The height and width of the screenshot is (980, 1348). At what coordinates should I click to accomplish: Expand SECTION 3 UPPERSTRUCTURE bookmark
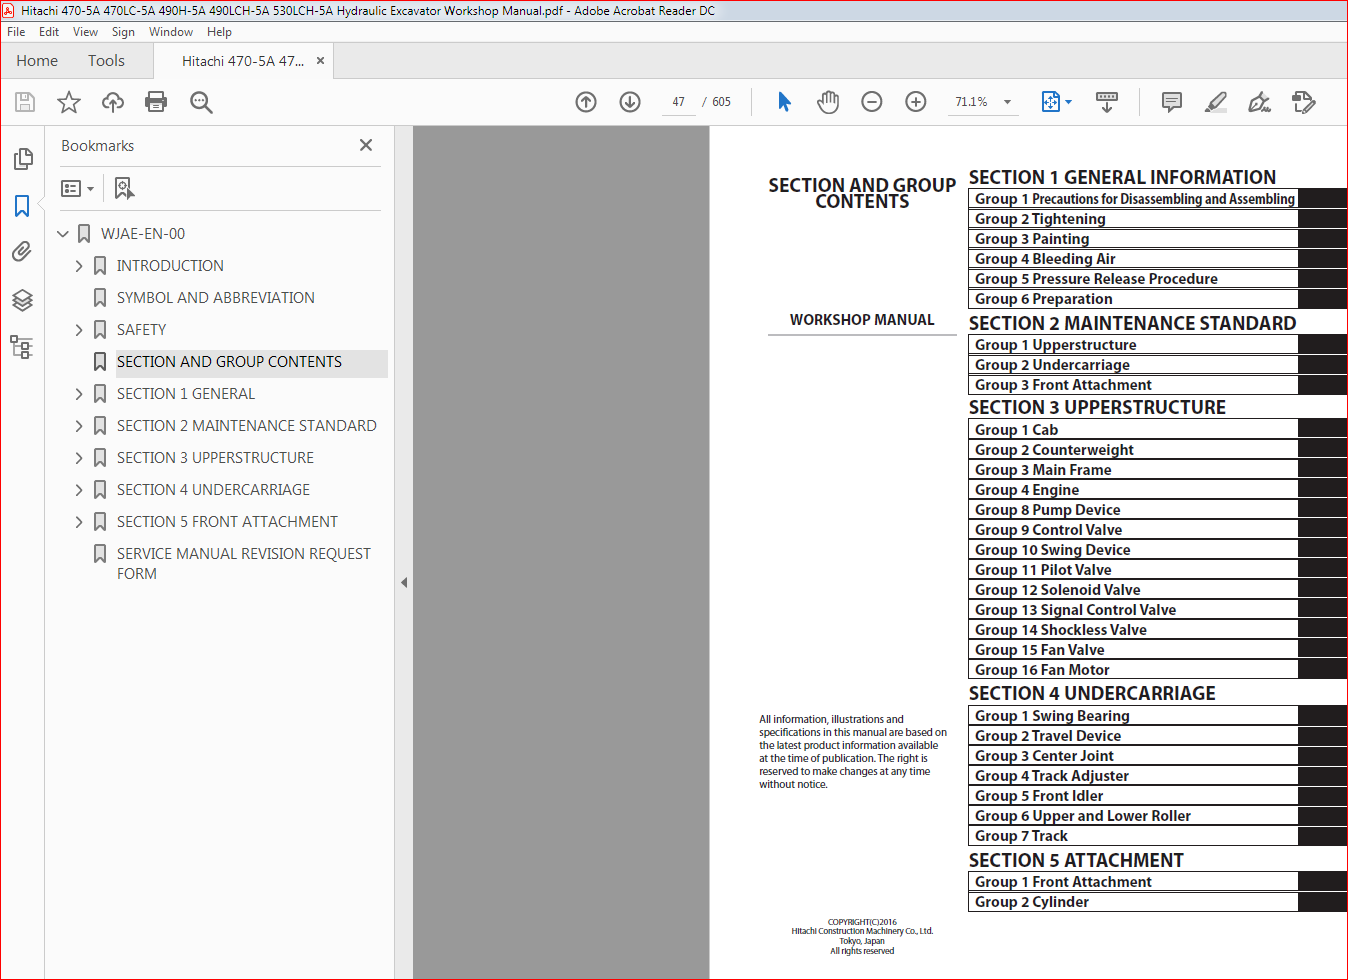(79, 458)
